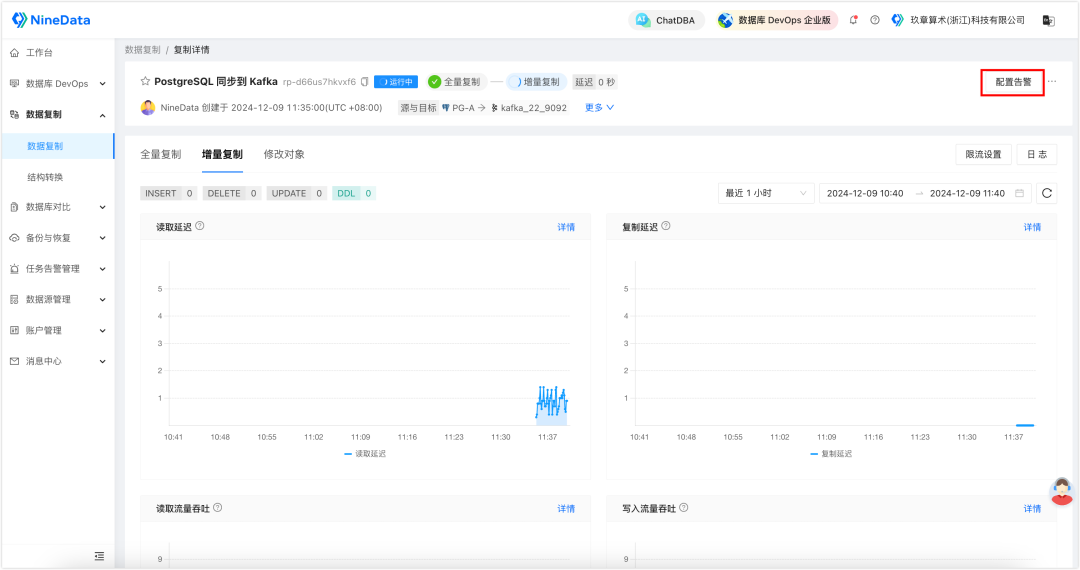Open 详情 link for 写入流量吞吐 chart
1080x570 pixels.
pos(1032,509)
